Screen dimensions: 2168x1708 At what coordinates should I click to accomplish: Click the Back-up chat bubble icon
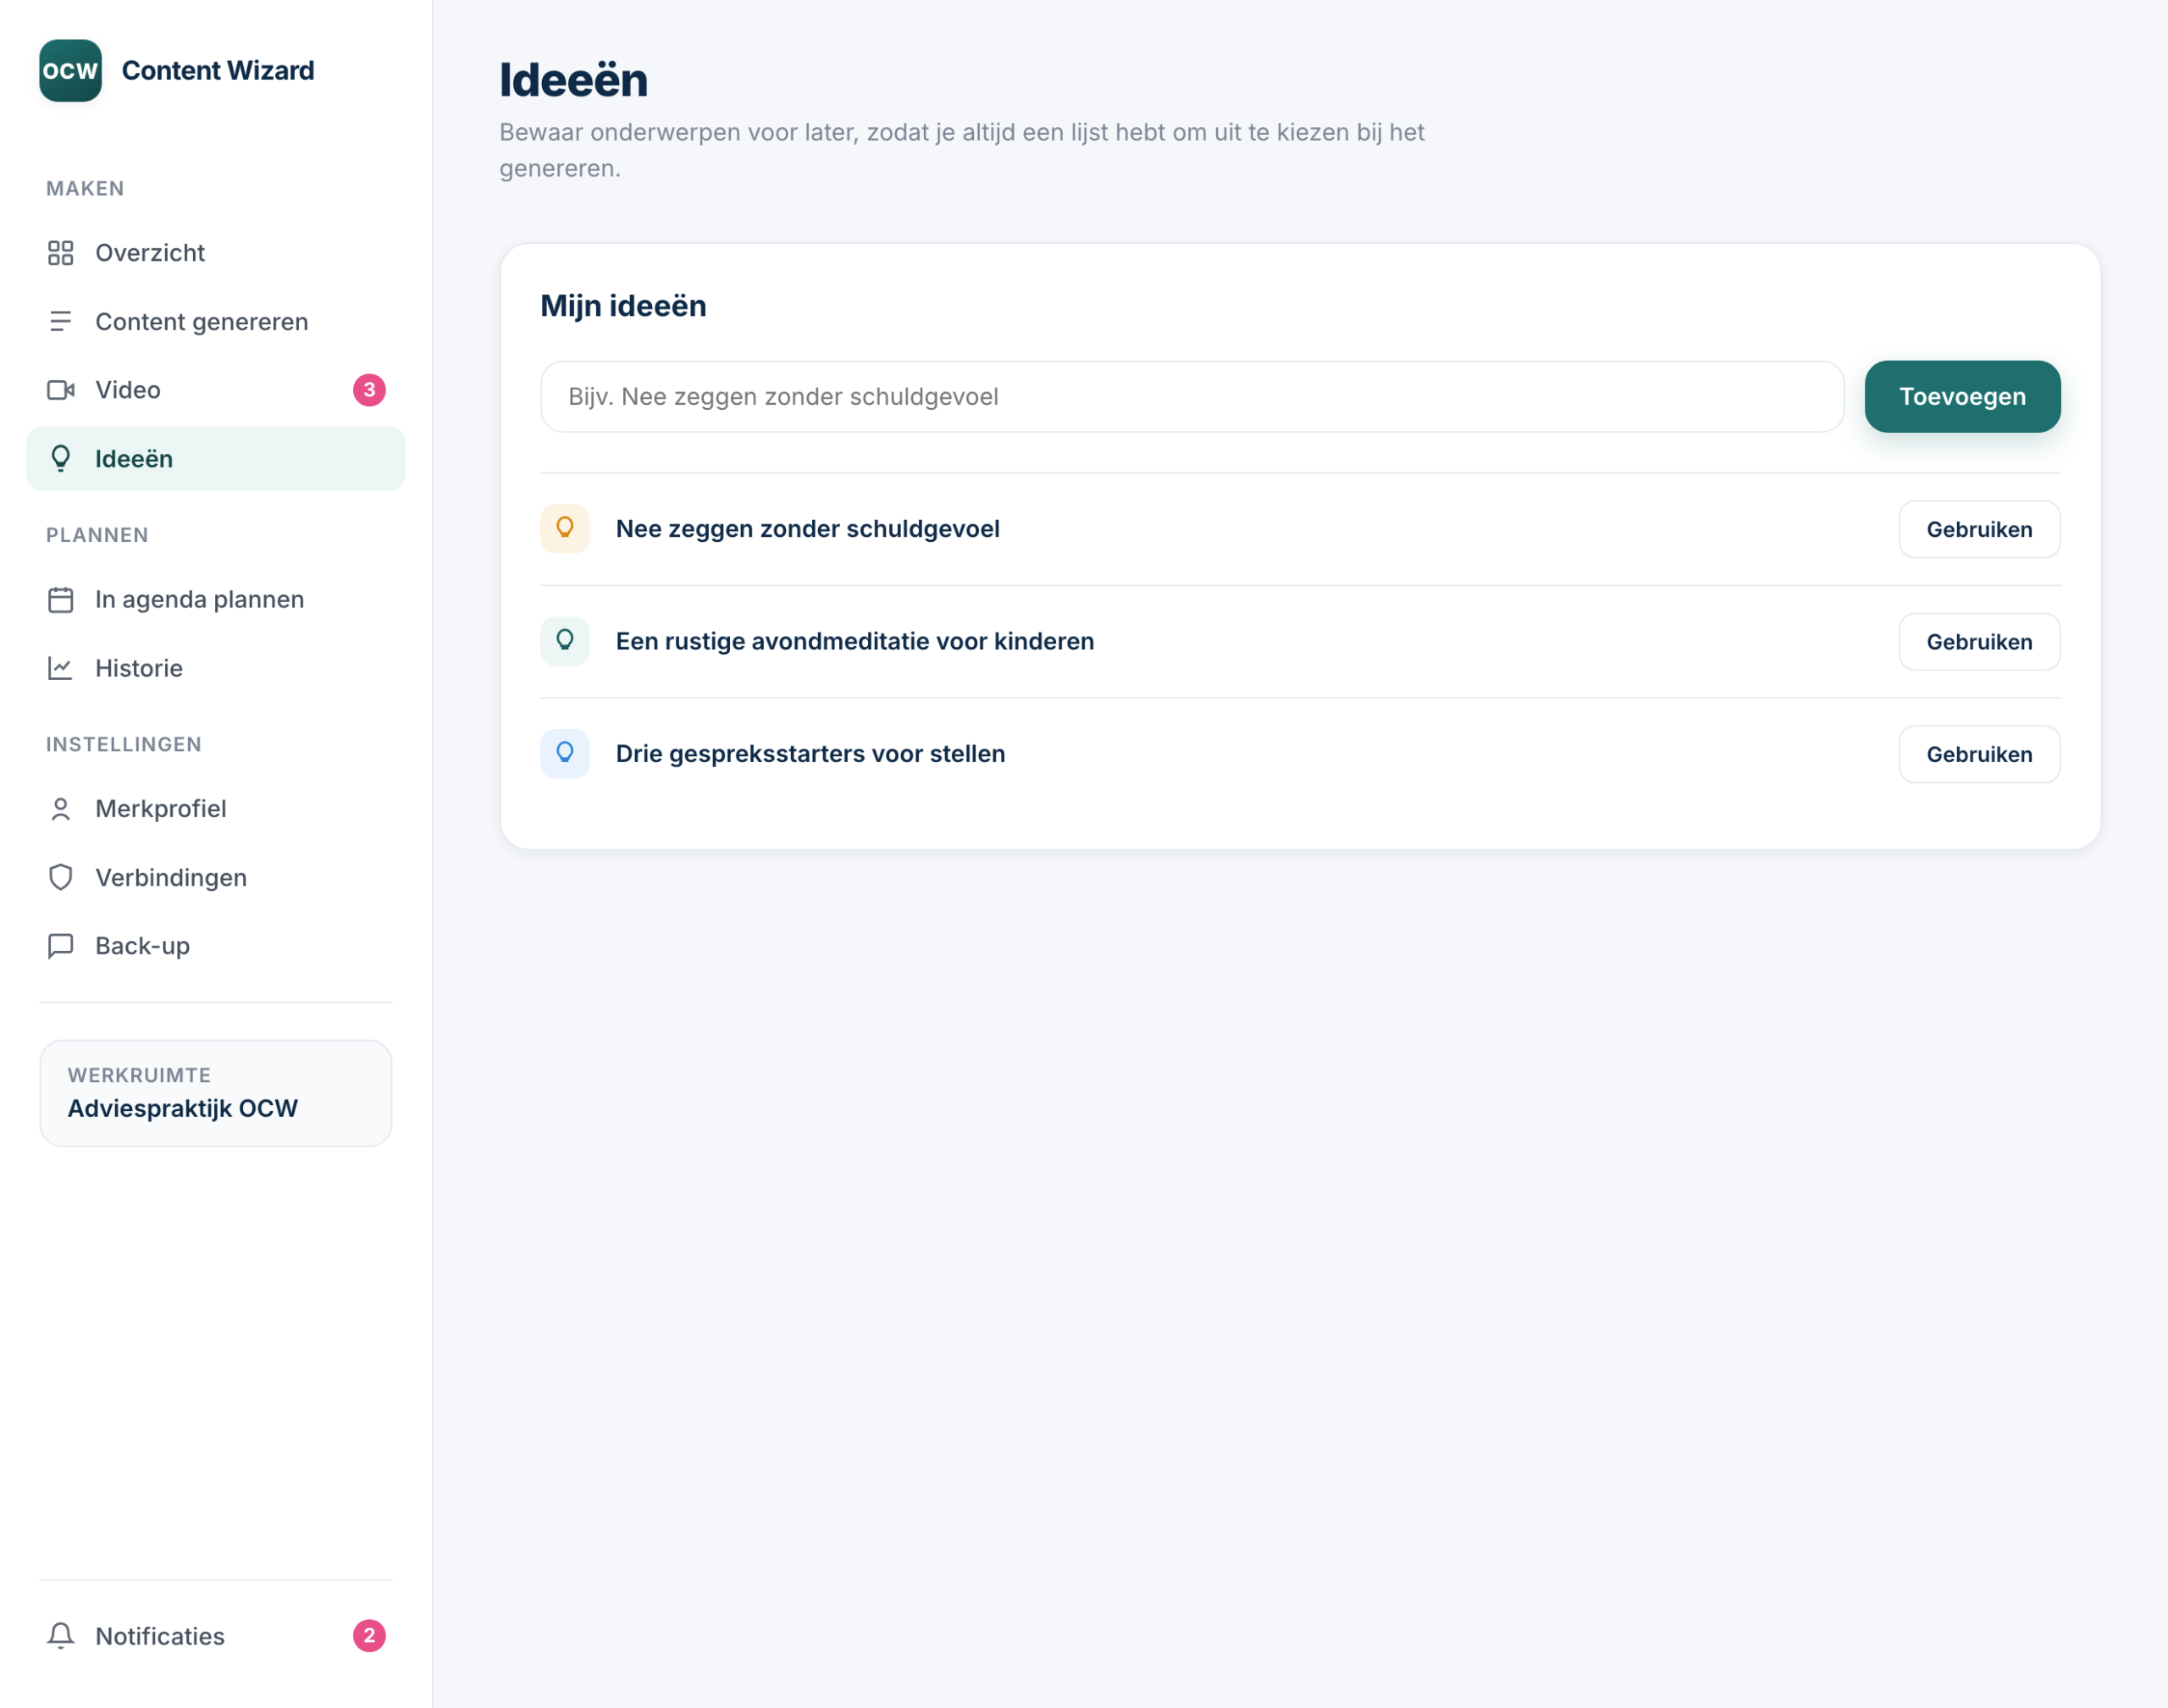pyautogui.click(x=61, y=946)
